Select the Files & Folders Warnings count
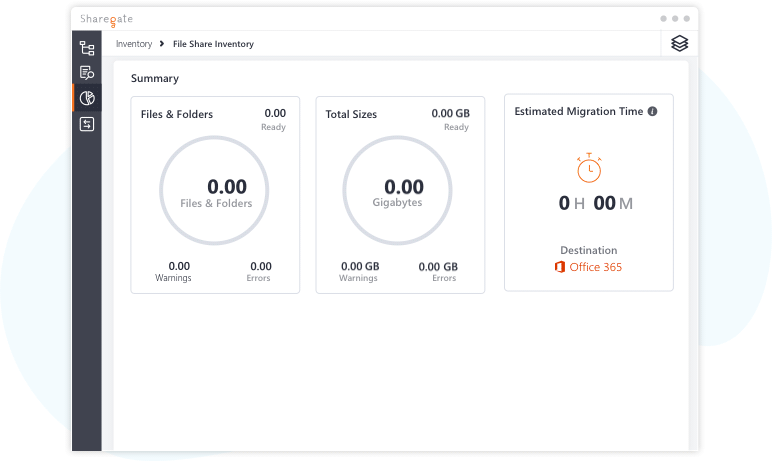Screen dimensions: 772x461 coord(179,266)
